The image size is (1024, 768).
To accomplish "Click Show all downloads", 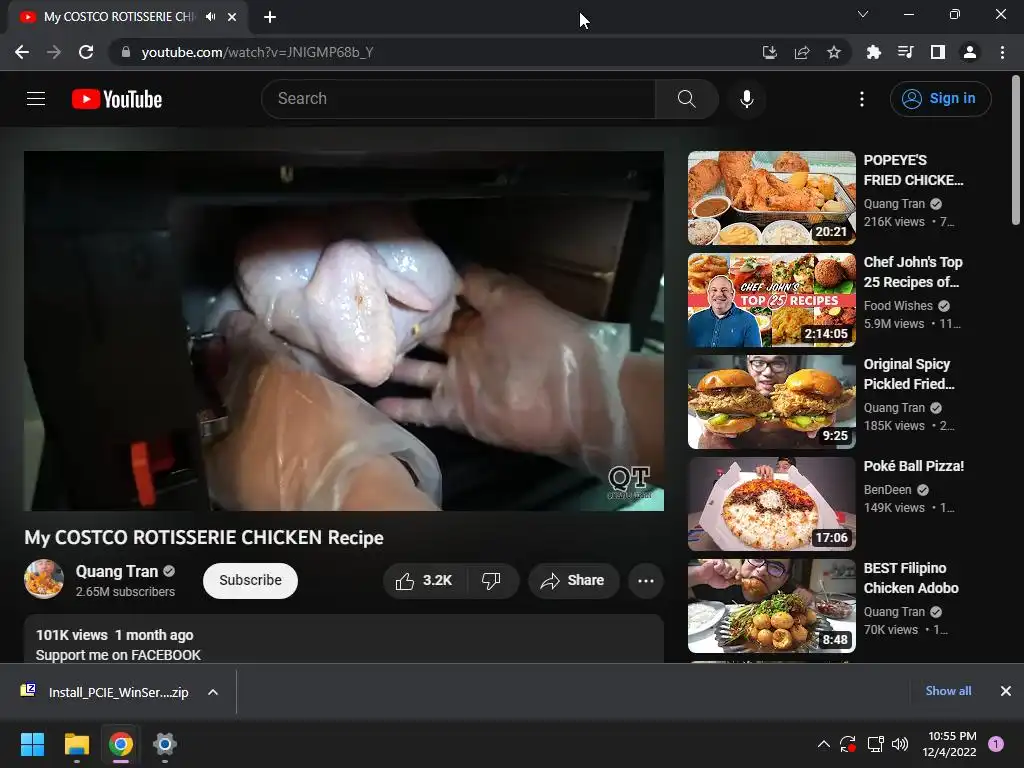I will 948,691.
